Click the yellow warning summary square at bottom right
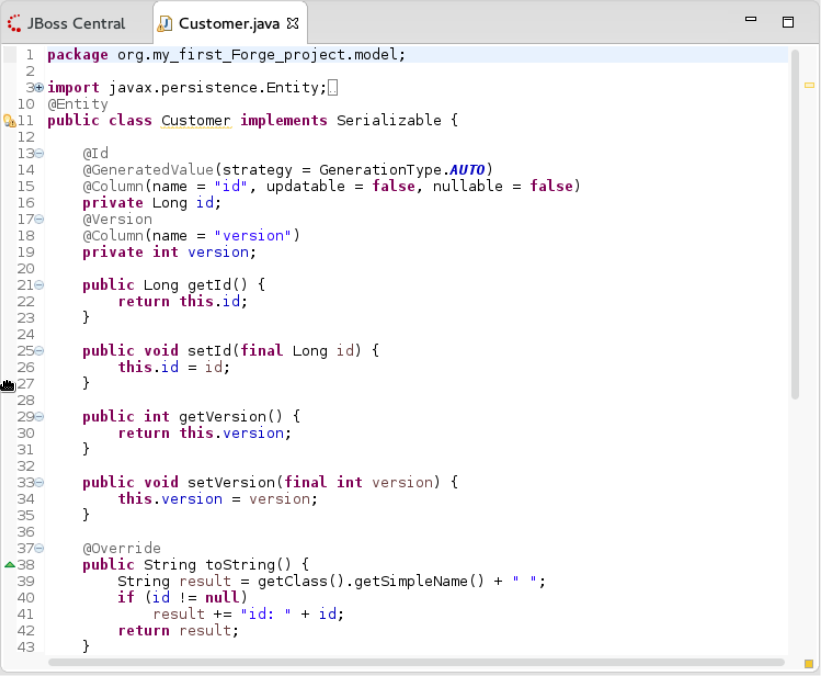The width and height of the screenshot is (822, 676). pyautogui.click(x=808, y=664)
